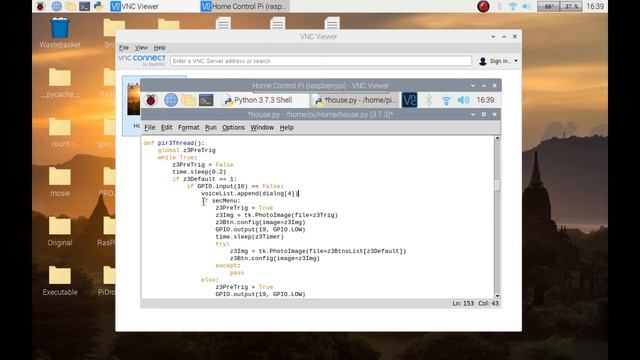Select the count desktop folder
The image size is (640, 360).
(x=60, y=132)
